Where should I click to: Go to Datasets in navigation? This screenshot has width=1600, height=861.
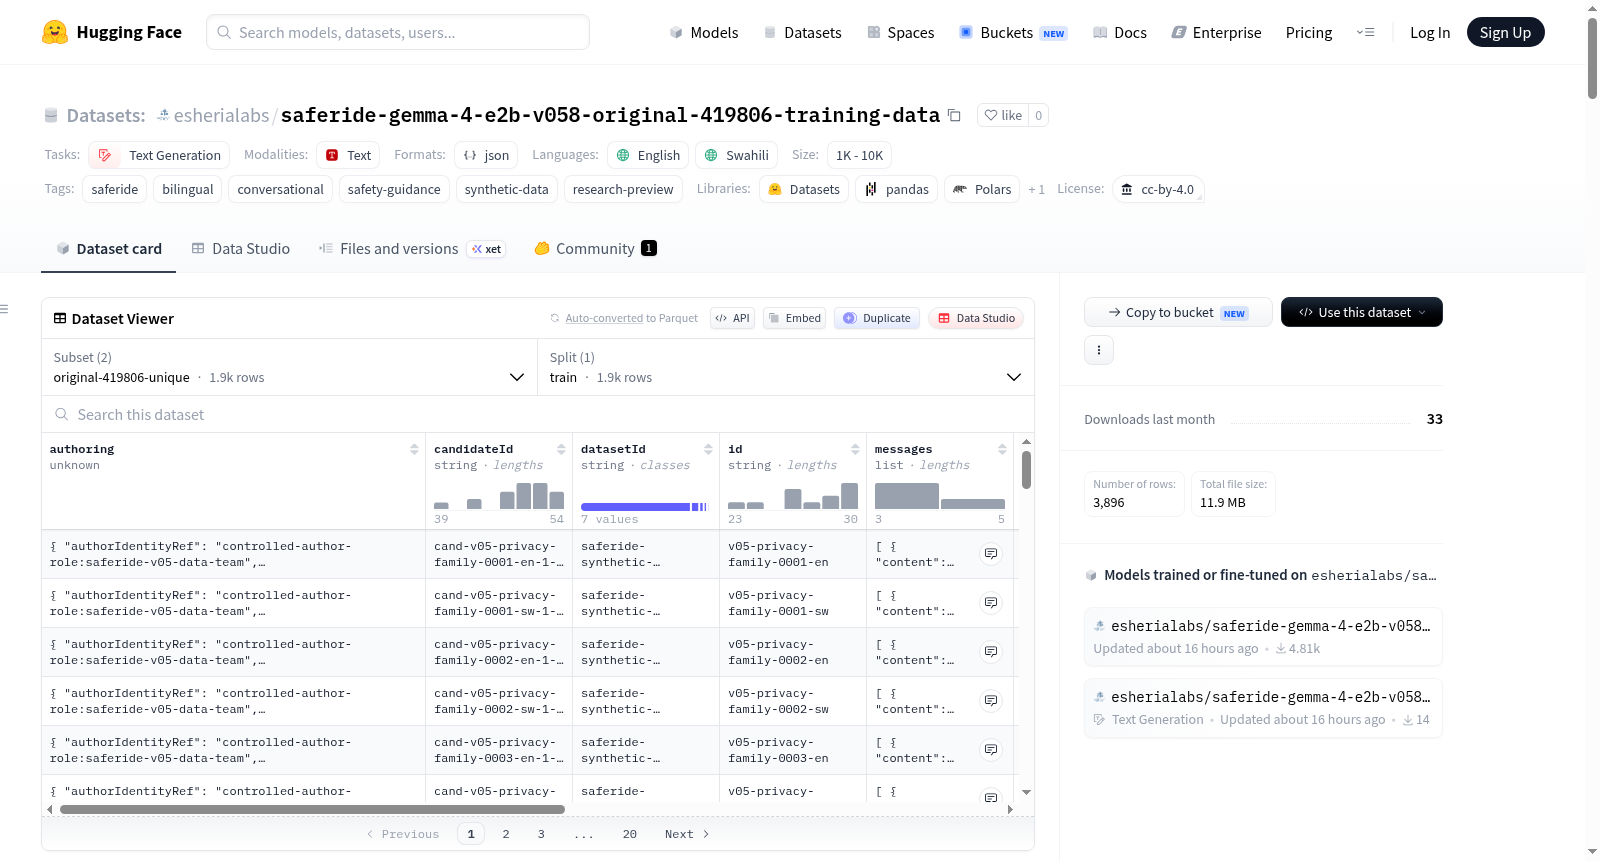(x=802, y=32)
